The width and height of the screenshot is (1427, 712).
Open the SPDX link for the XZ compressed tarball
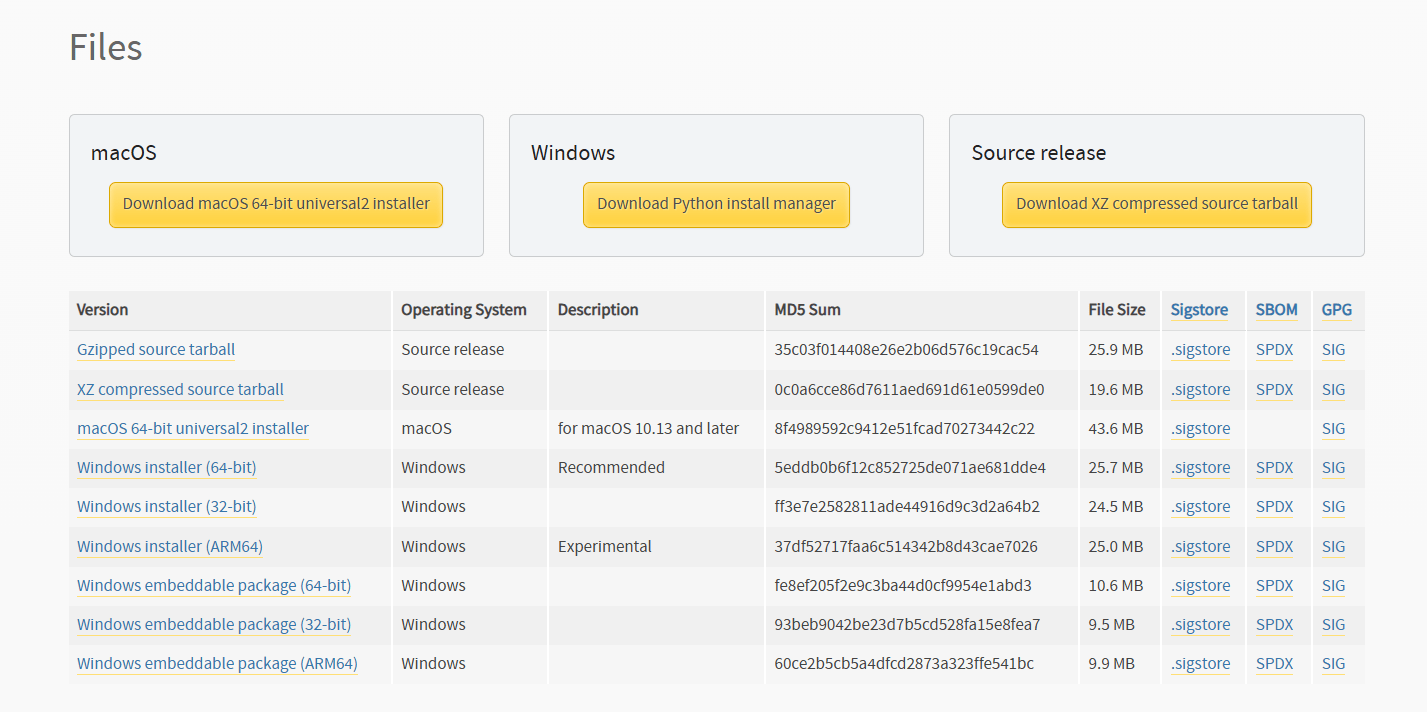point(1275,389)
